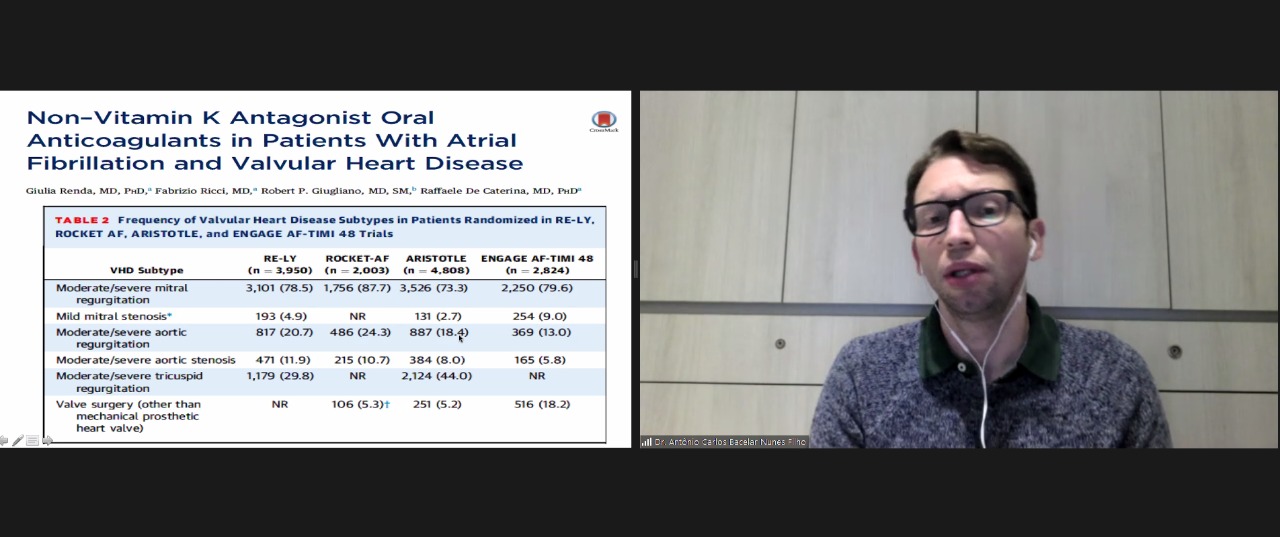Screen dimensions: 1280x537
Task: Click the value '817 (20.7)'
Action: pyautogui.click(x=280, y=332)
